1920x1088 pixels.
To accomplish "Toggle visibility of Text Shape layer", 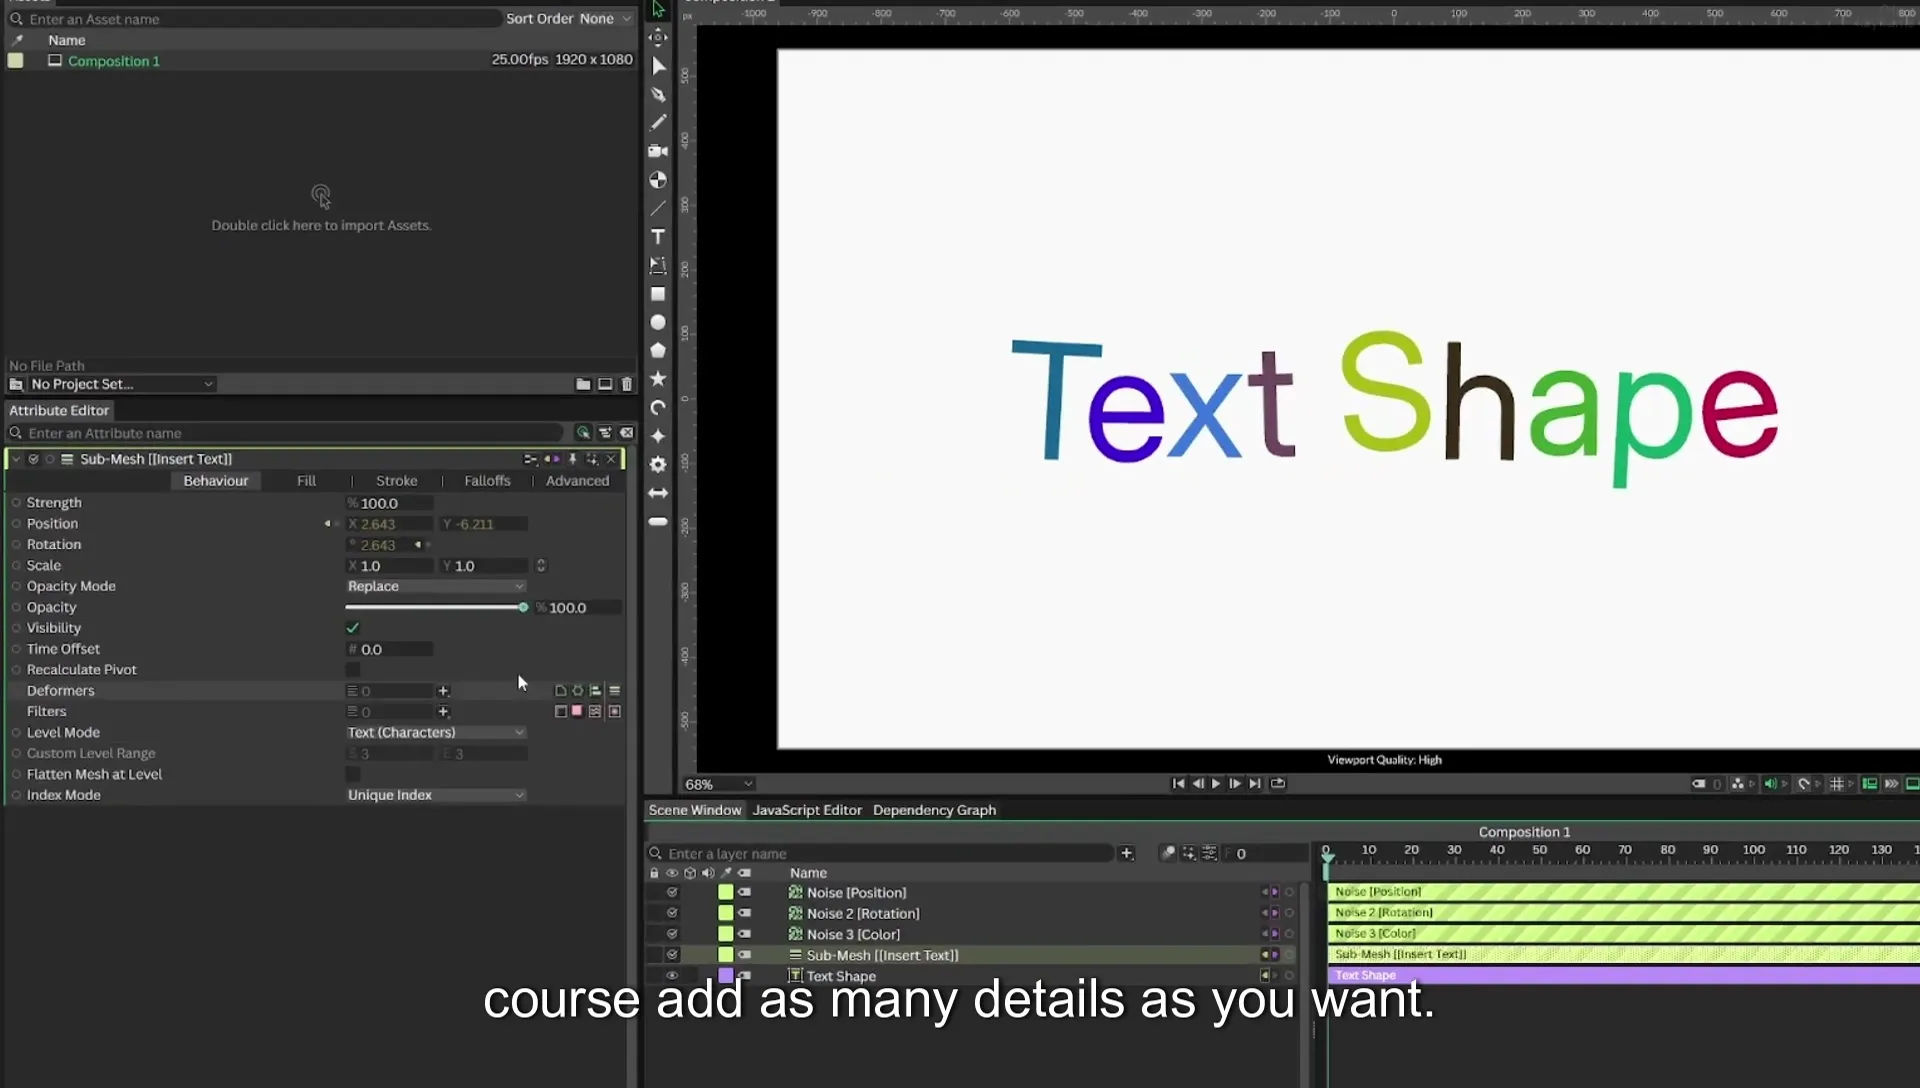I will click(x=672, y=976).
